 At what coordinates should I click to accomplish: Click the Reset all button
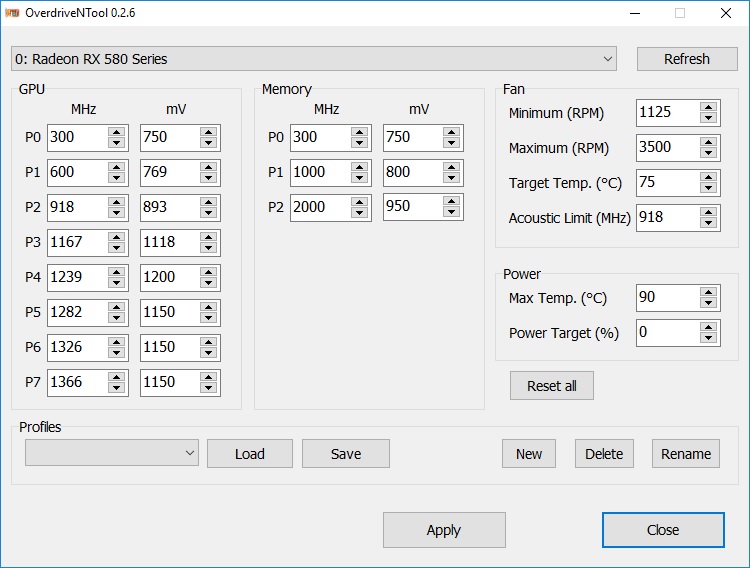(551, 386)
